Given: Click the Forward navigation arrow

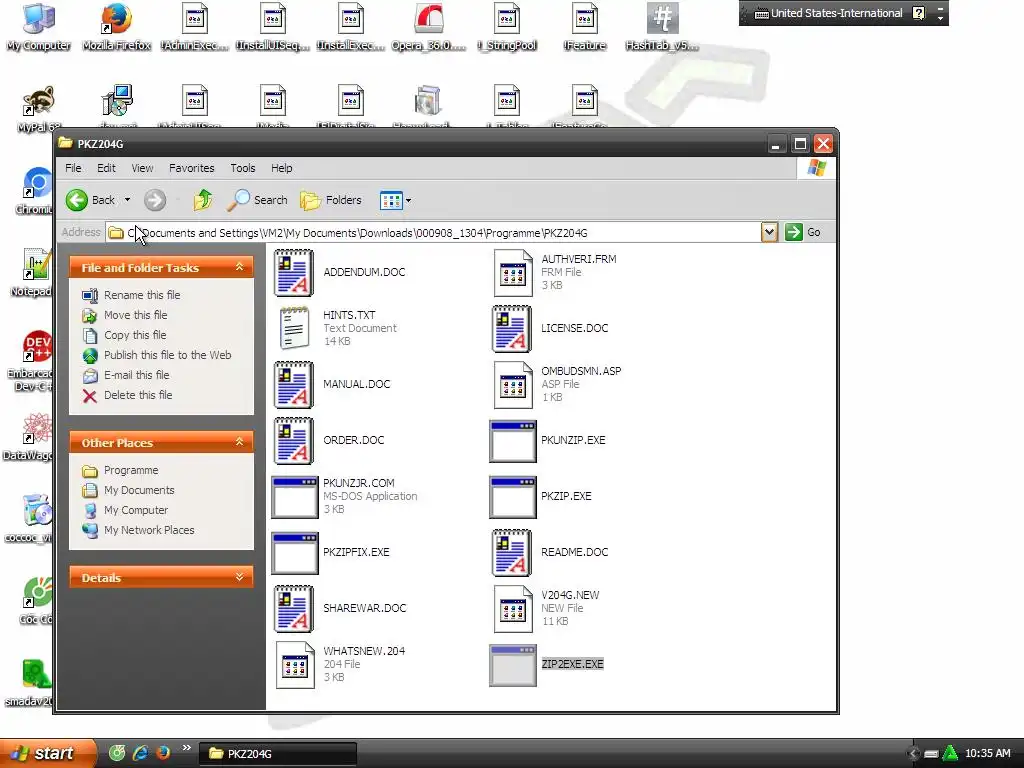Looking at the screenshot, I should (155, 200).
